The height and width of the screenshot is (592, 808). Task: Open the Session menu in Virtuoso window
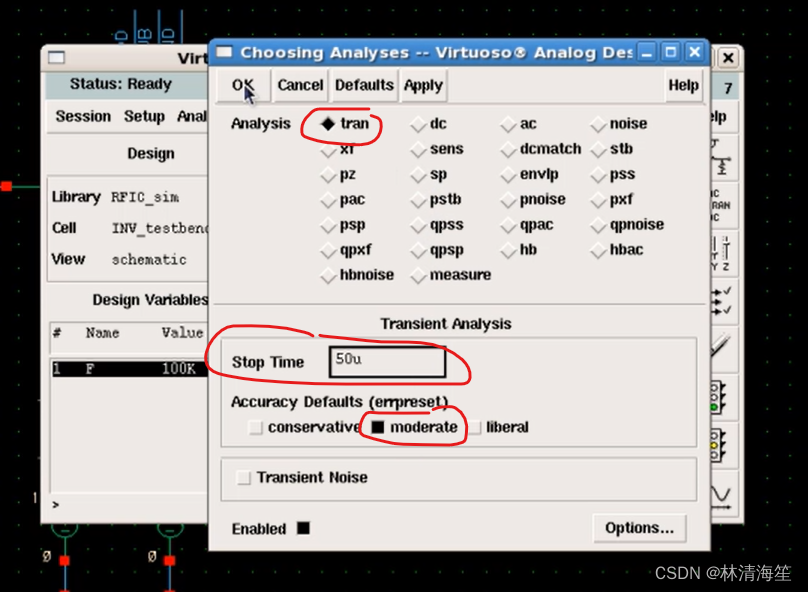pyautogui.click(x=83, y=116)
